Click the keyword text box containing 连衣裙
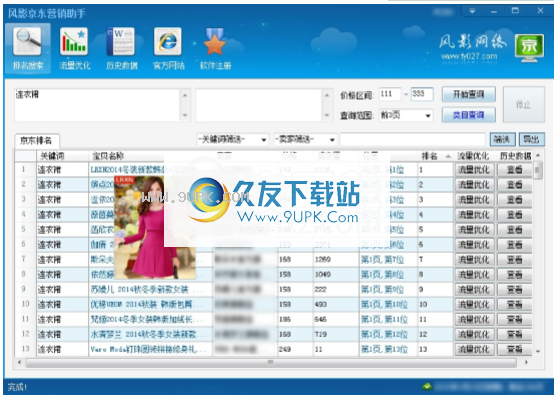The height and width of the screenshot is (400, 555). pyautogui.click(x=97, y=105)
